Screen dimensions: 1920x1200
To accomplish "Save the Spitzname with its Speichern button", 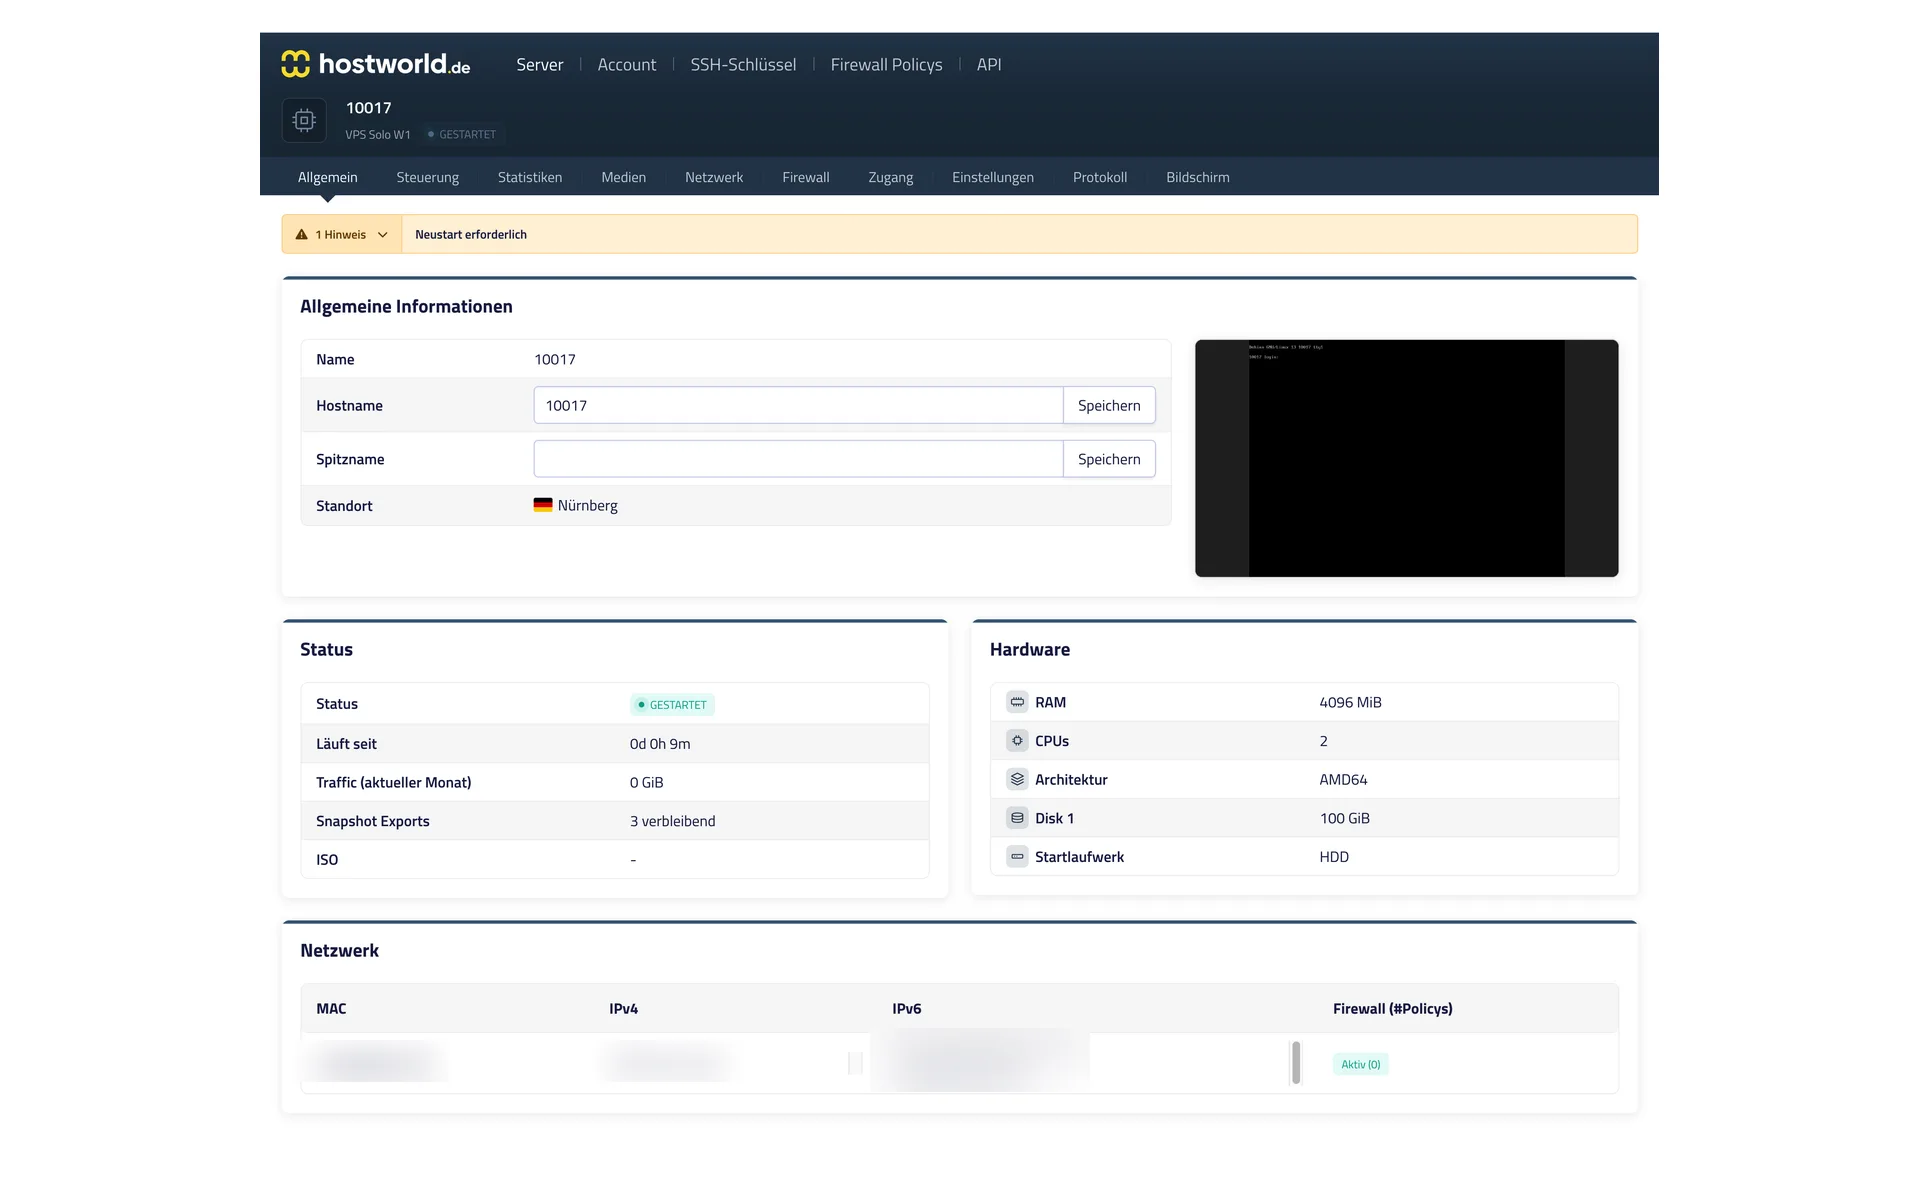I will (x=1109, y=459).
